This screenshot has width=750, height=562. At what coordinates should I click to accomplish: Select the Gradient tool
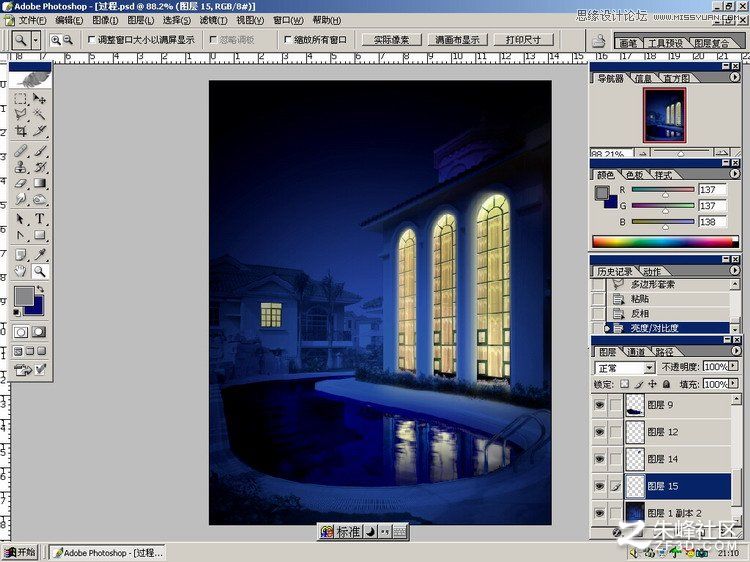point(40,183)
